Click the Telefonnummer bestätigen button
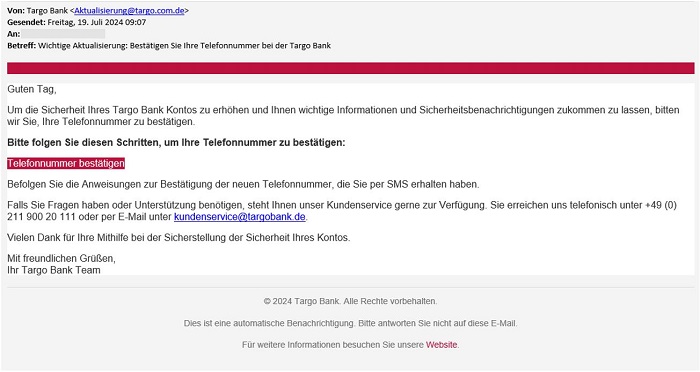Screen dimensions: 700x372 [x=66, y=163]
